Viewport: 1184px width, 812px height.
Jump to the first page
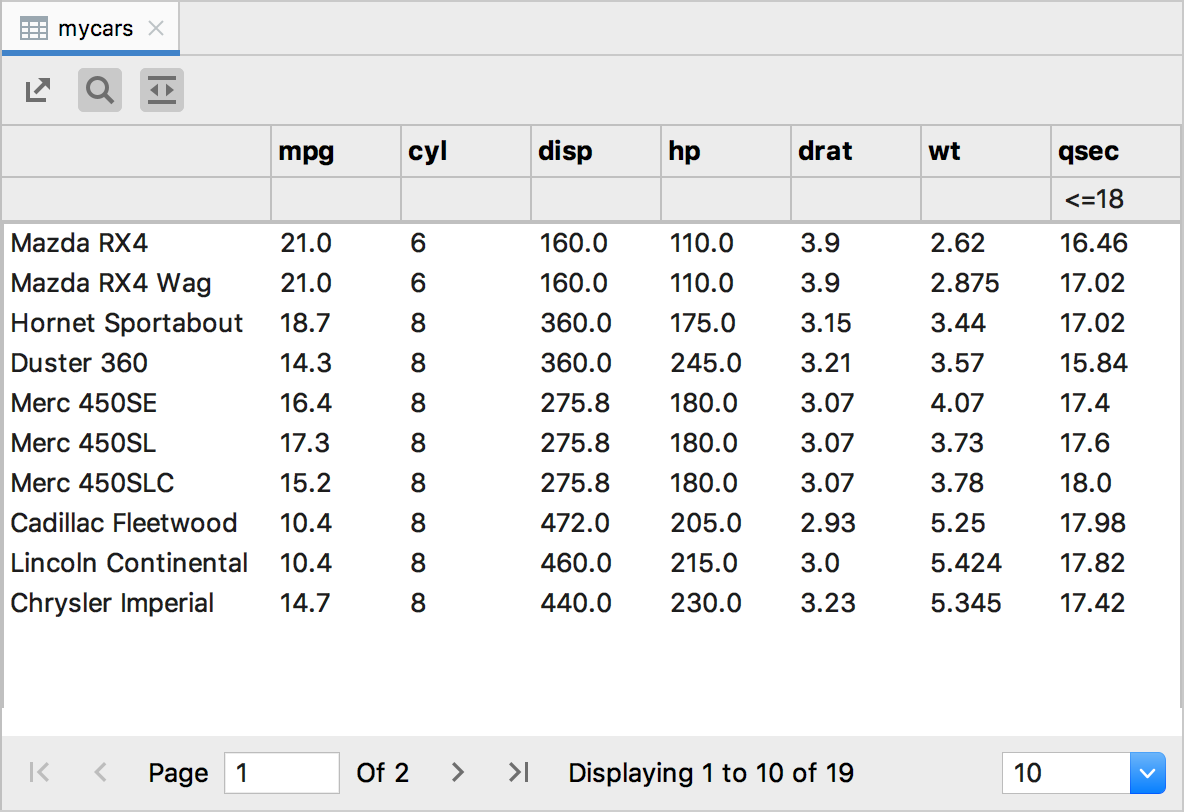(38, 772)
